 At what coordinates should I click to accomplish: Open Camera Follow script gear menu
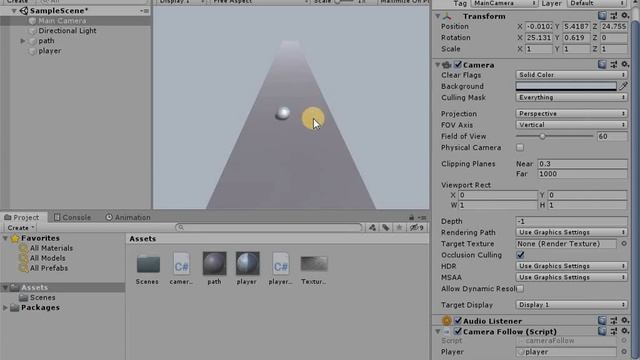624,331
